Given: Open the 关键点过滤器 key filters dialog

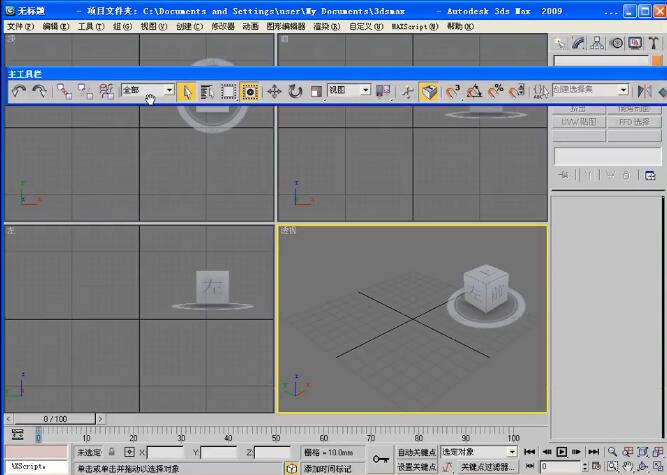Looking at the screenshot, I should point(488,467).
